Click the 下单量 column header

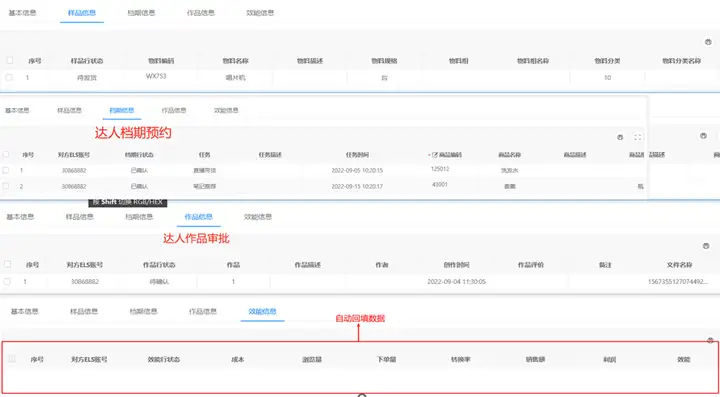coord(386,359)
